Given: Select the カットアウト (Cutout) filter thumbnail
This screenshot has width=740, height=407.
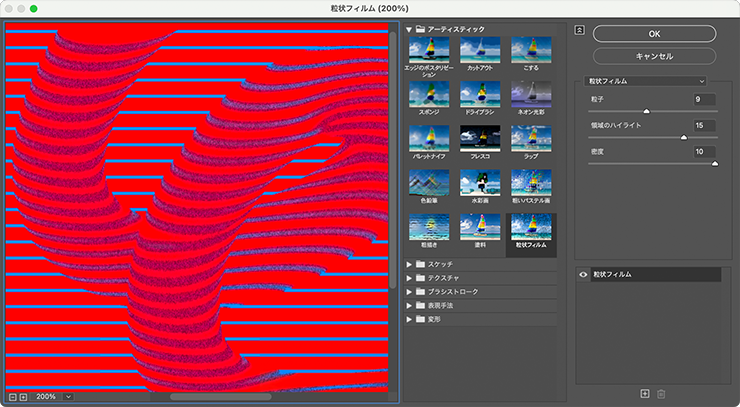Looking at the screenshot, I should [480, 50].
